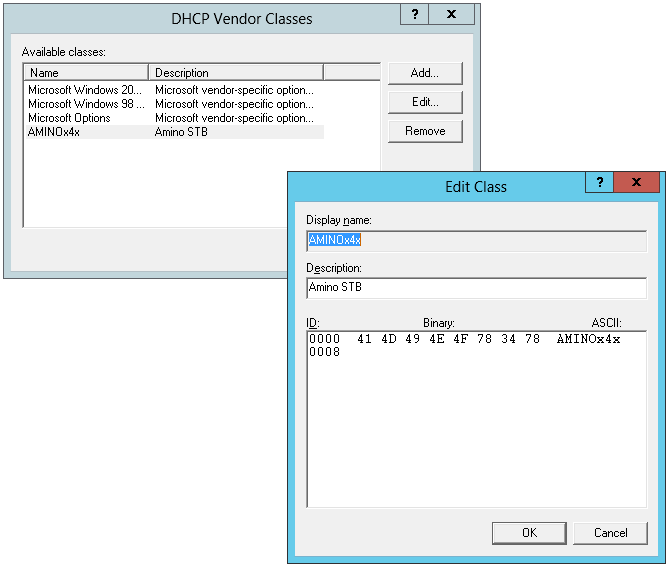Confirm Edit Class with OK
Screen dimensions: 666x568
(529, 533)
